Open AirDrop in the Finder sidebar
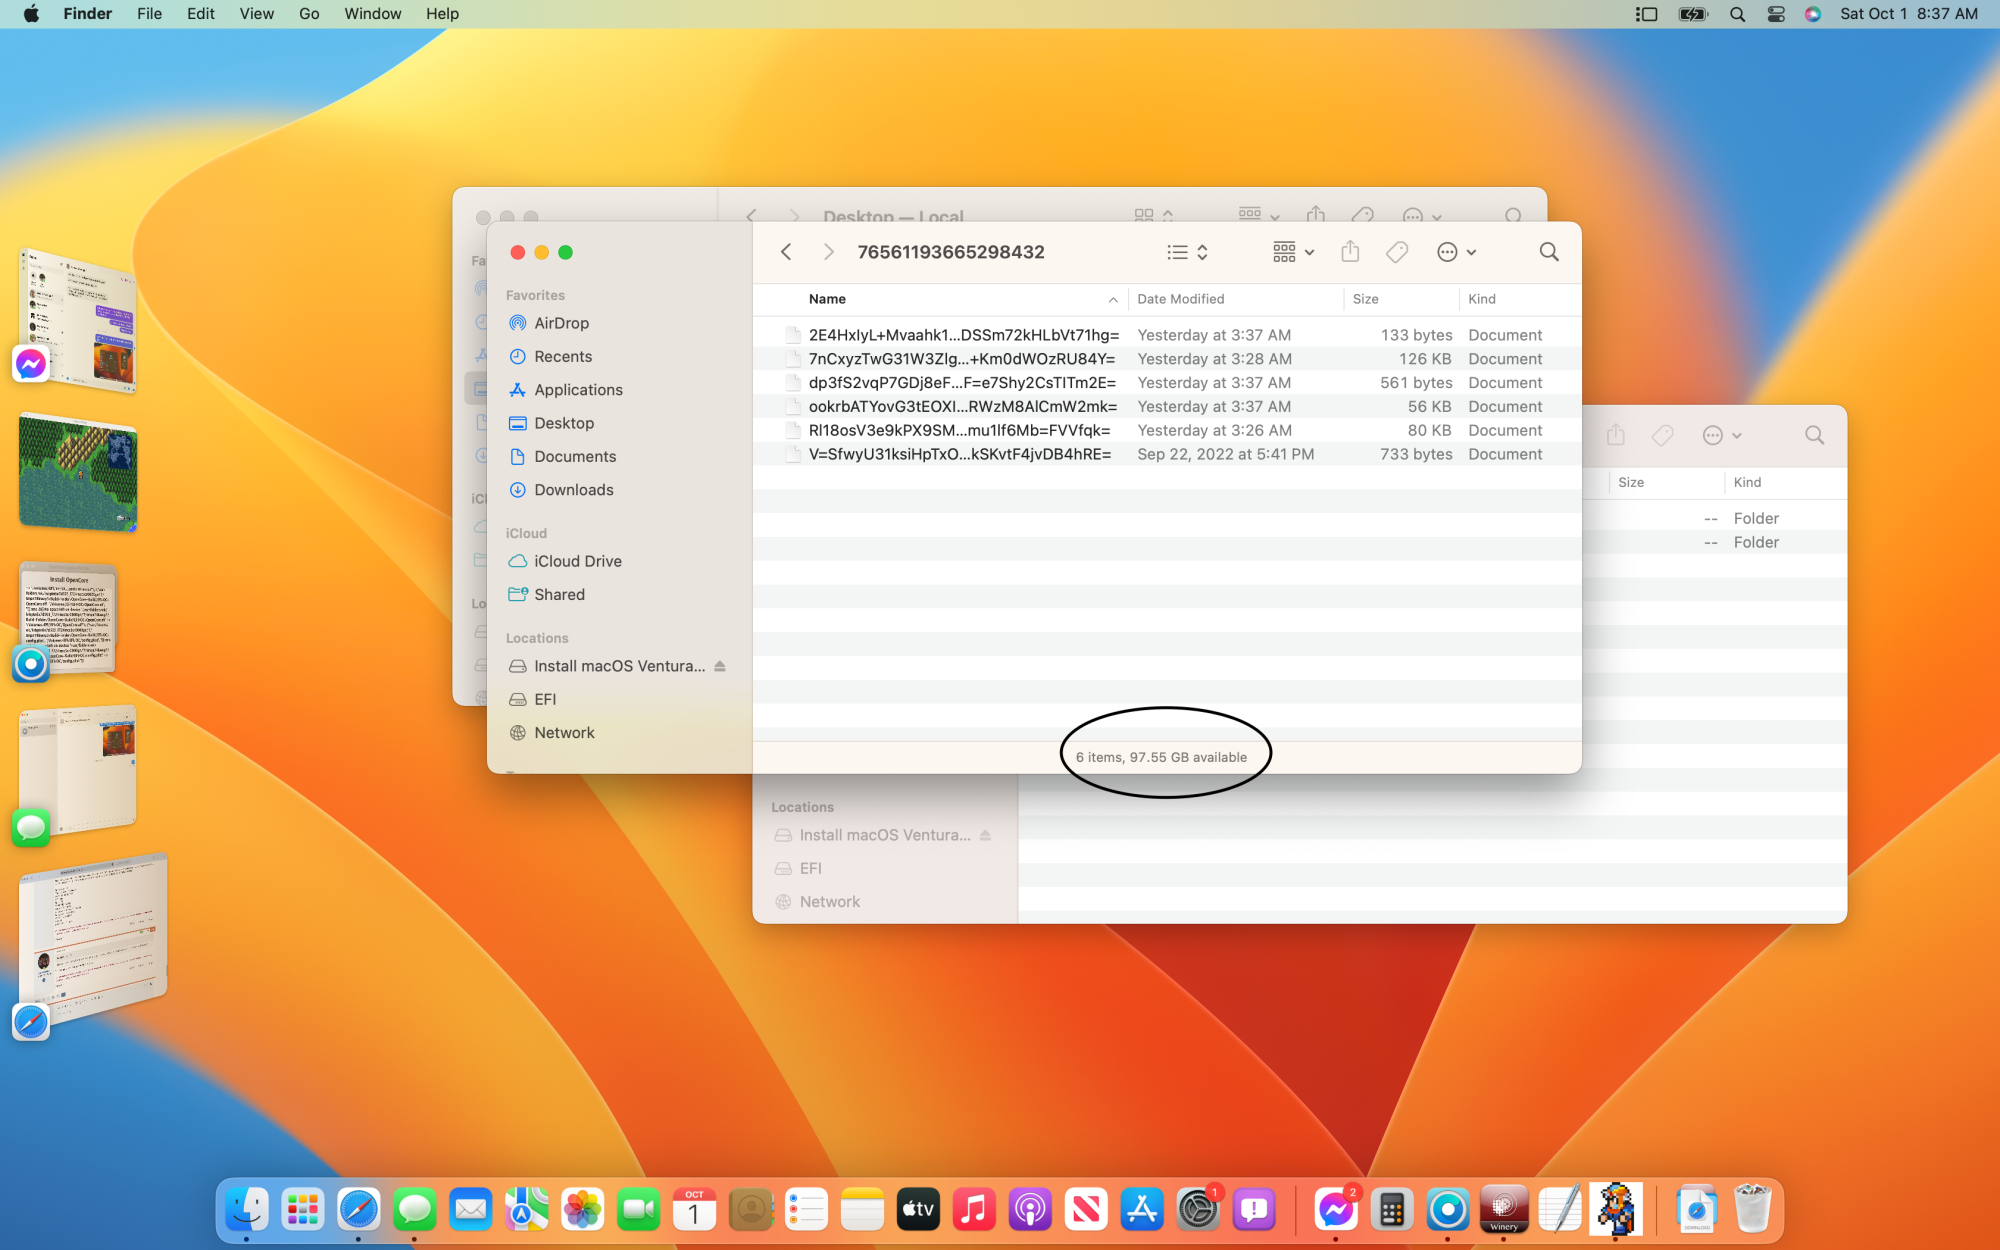 coord(561,323)
